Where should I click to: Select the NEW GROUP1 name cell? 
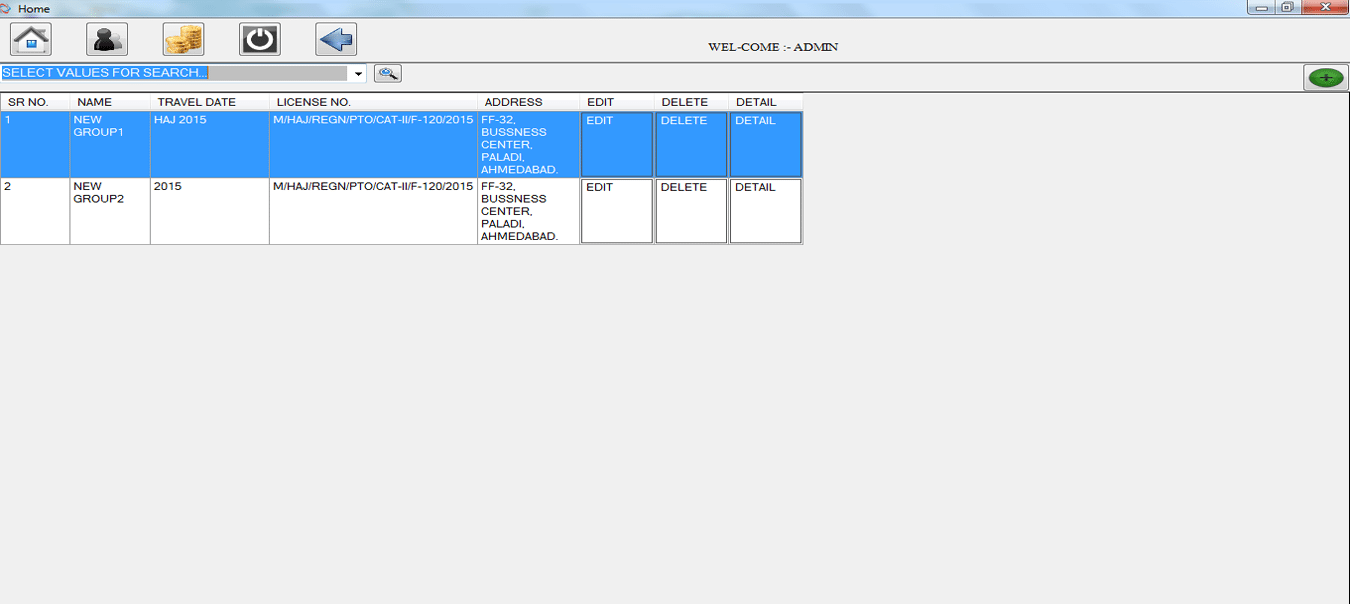pyautogui.click(x=110, y=144)
